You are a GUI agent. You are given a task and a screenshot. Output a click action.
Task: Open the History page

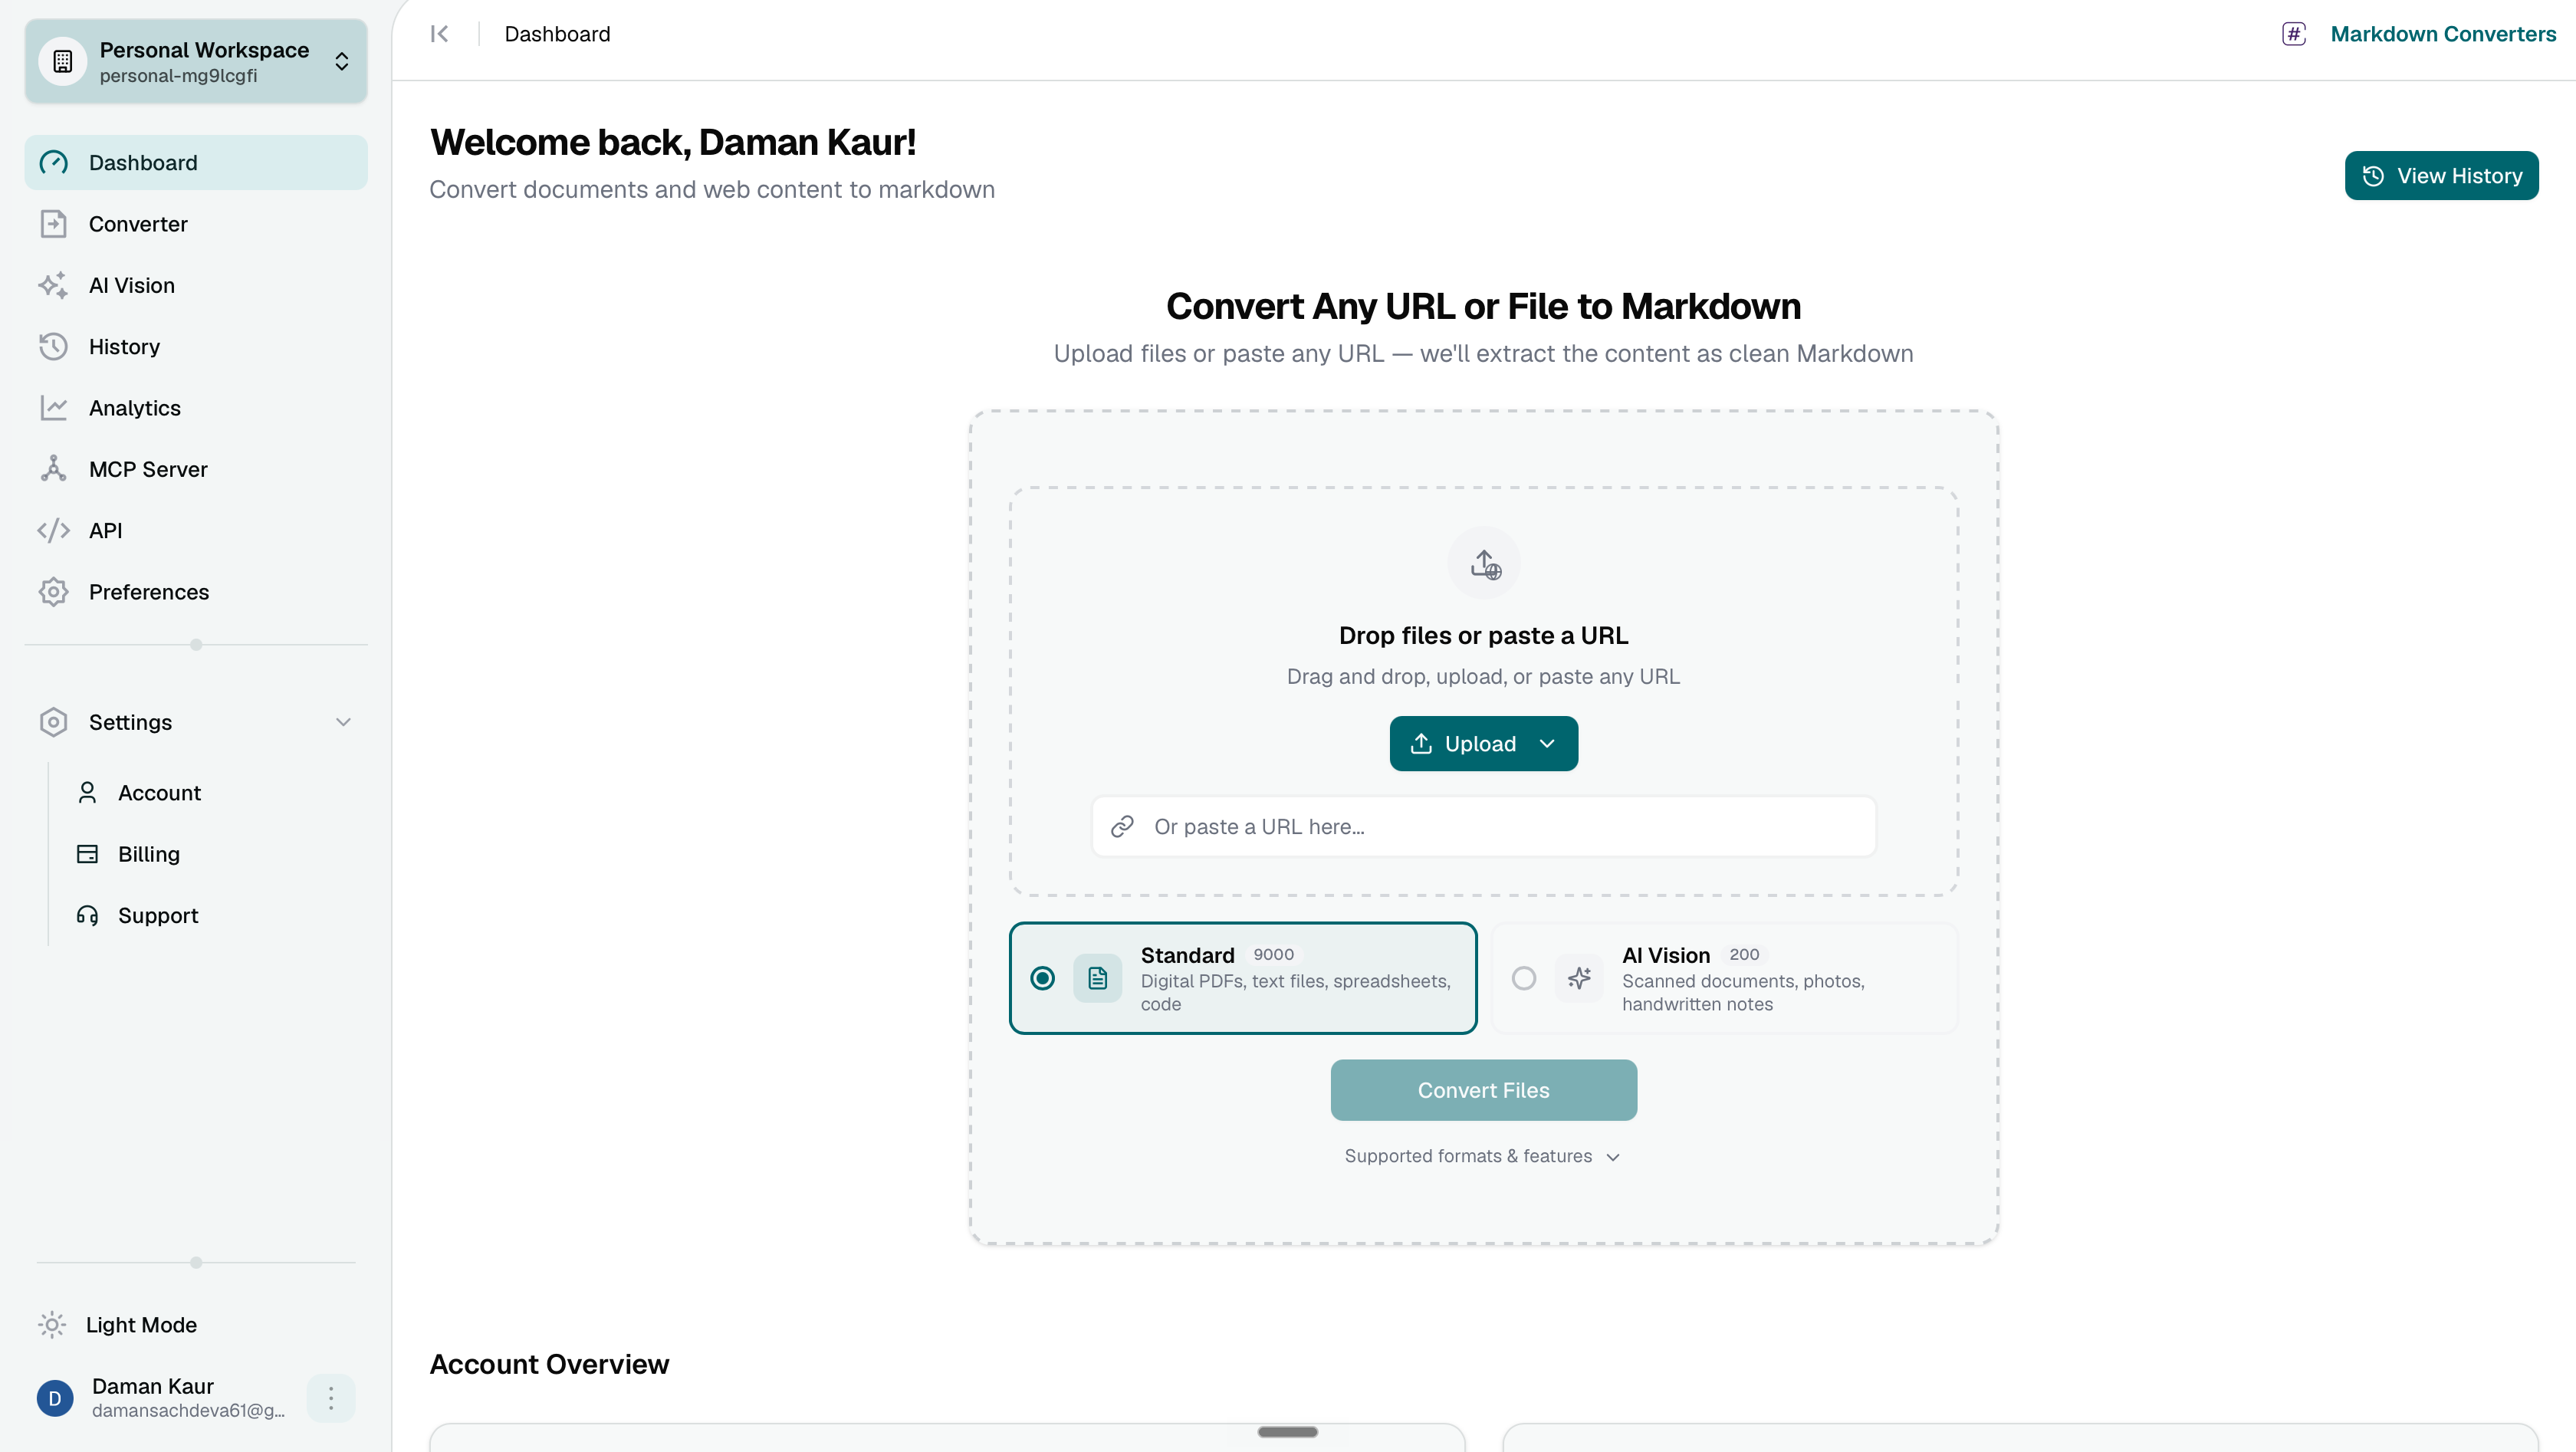pos(196,346)
